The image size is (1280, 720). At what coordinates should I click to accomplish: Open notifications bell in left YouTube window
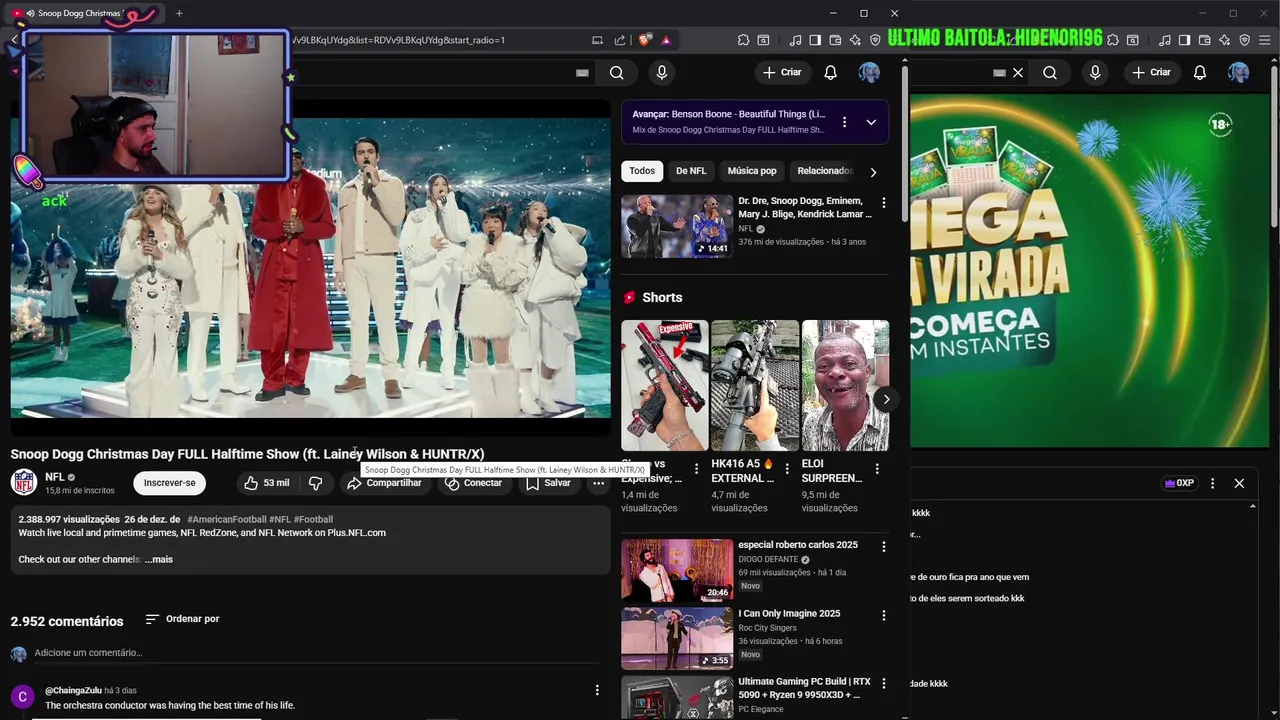click(x=830, y=72)
